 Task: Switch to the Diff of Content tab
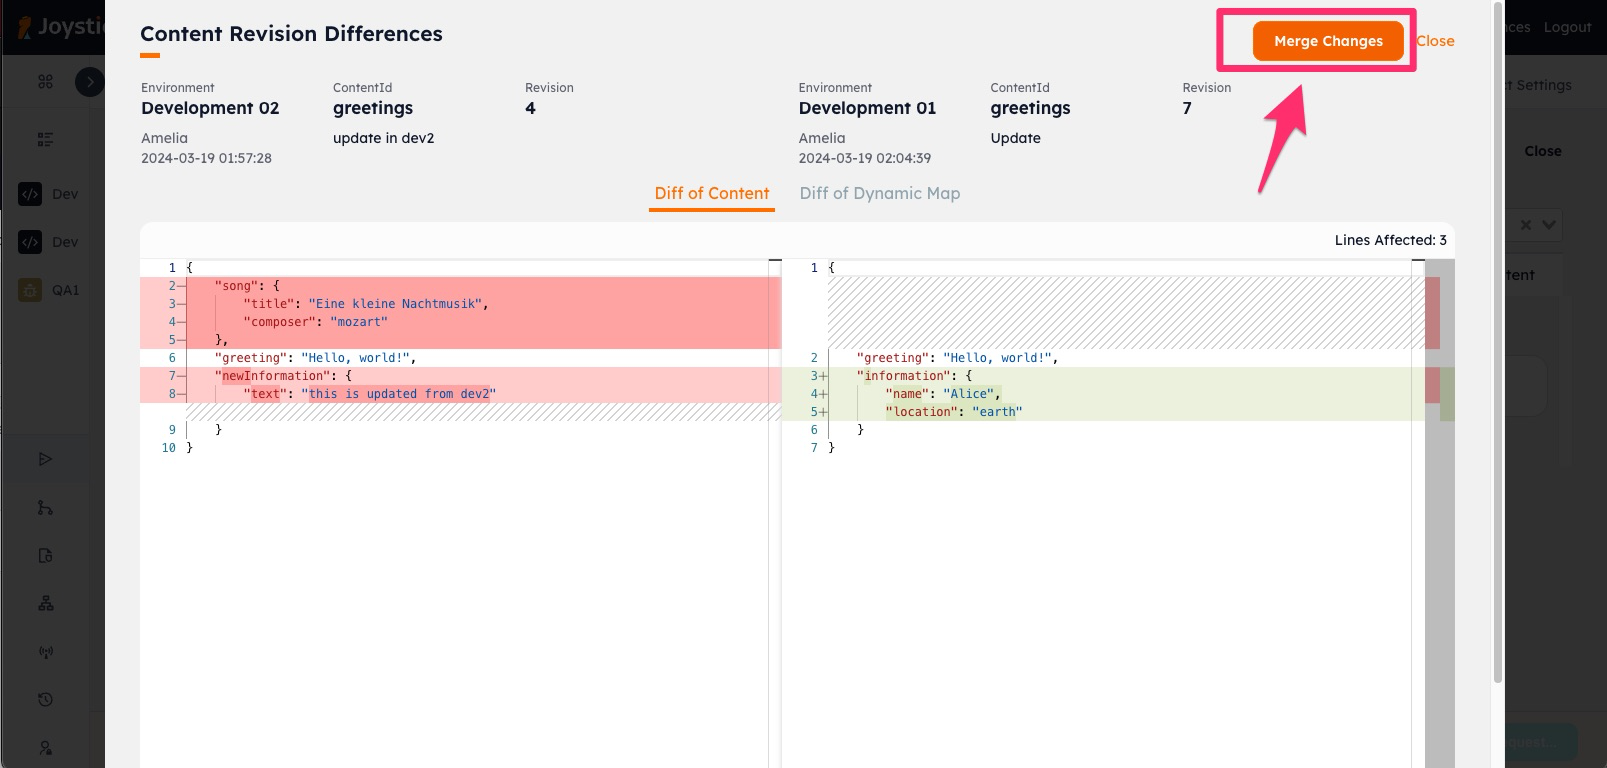tap(712, 194)
